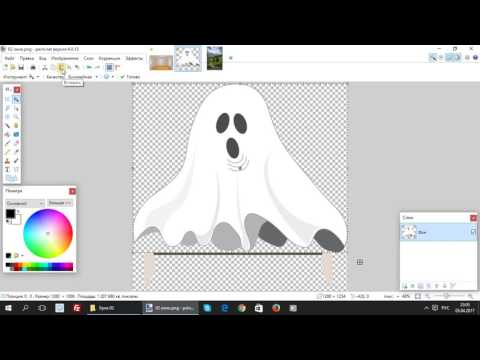The image size is (480, 360).
Task: Toggle the Tools window button at top right
Action: tap(433, 57)
